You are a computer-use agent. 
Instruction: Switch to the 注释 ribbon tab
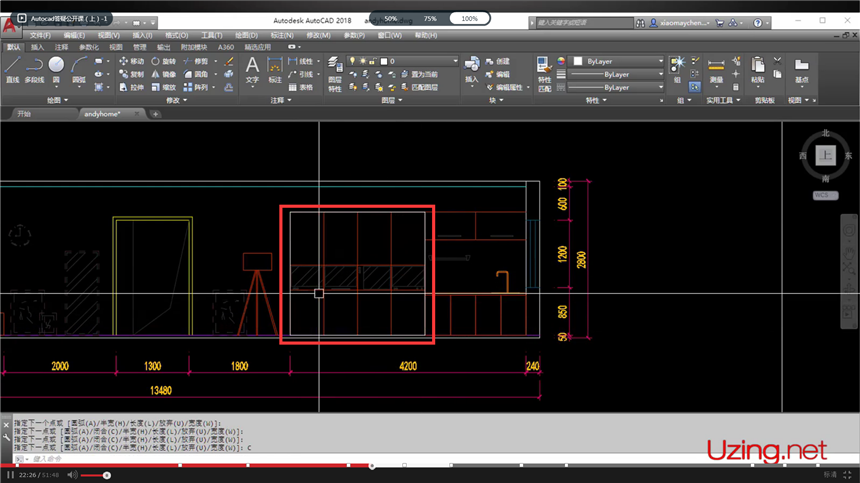tap(62, 46)
